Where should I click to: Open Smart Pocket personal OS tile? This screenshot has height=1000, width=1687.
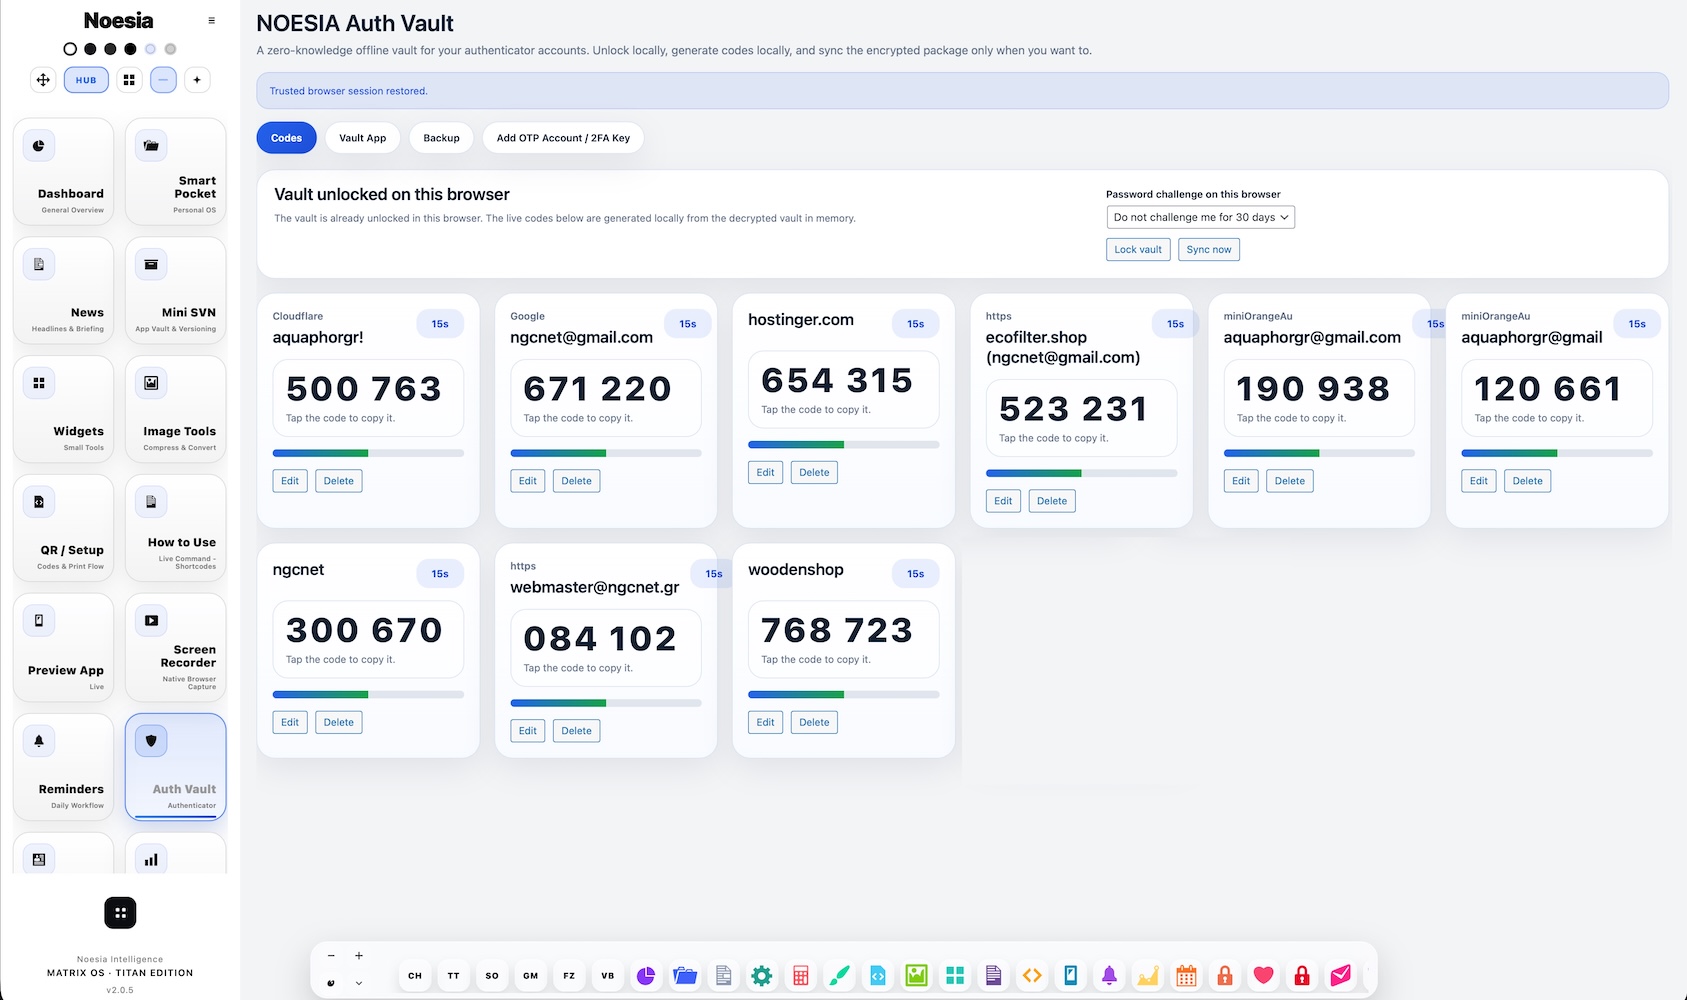pos(176,172)
